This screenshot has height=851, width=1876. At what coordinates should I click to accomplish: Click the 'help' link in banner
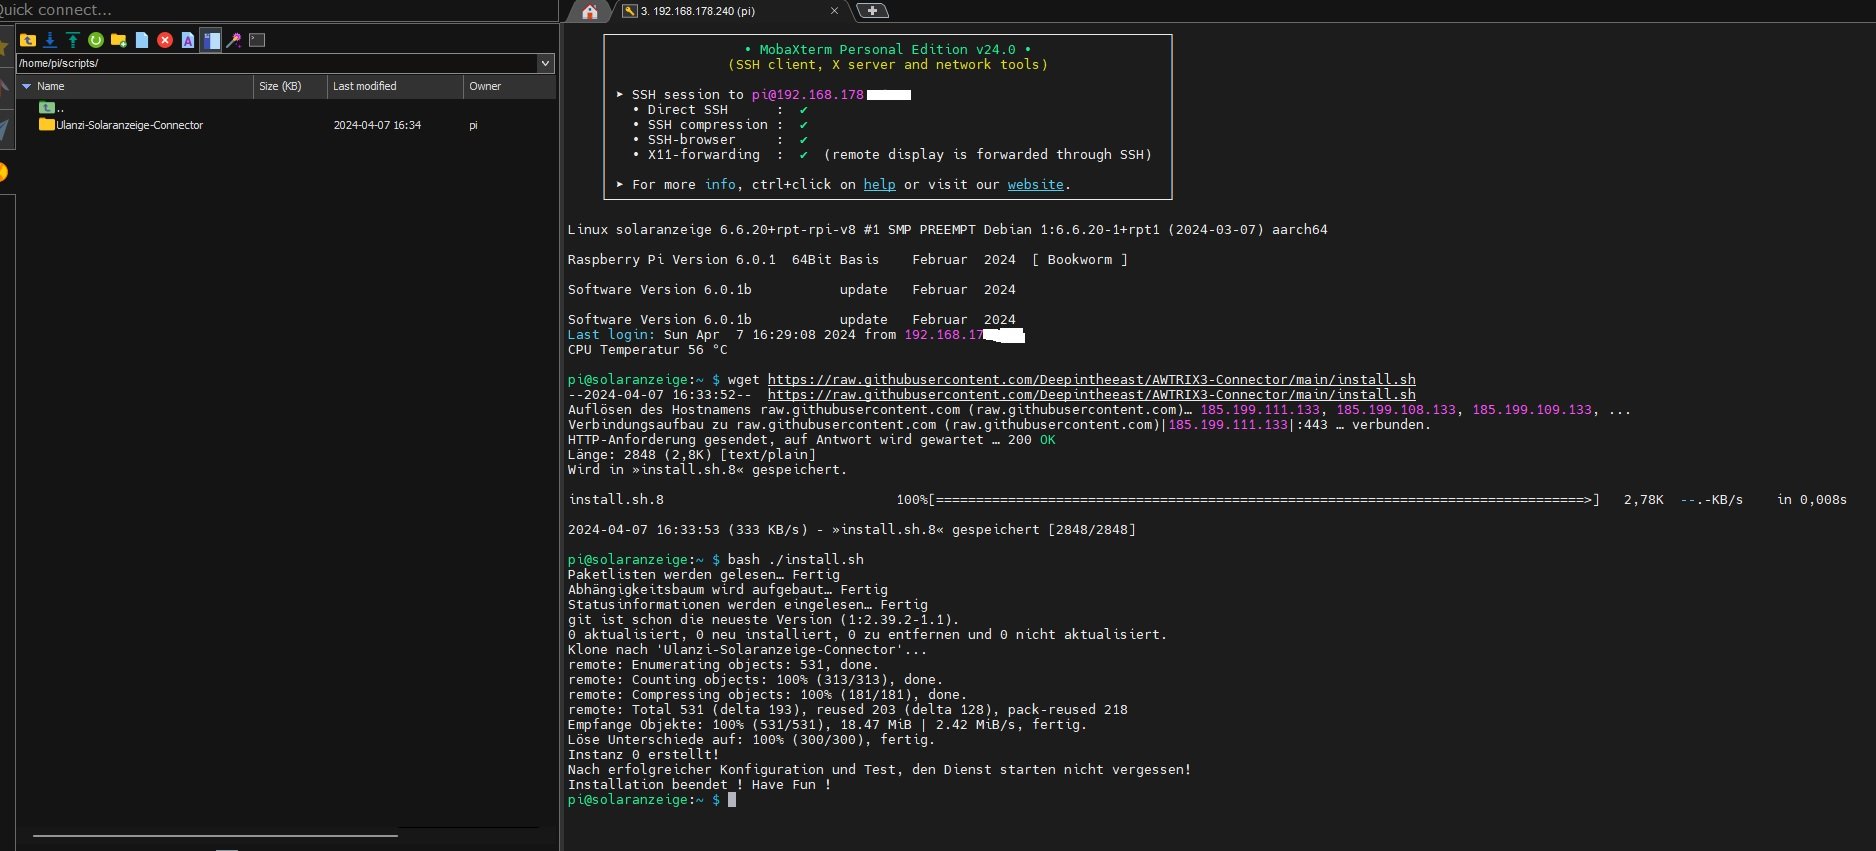pyautogui.click(x=879, y=185)
